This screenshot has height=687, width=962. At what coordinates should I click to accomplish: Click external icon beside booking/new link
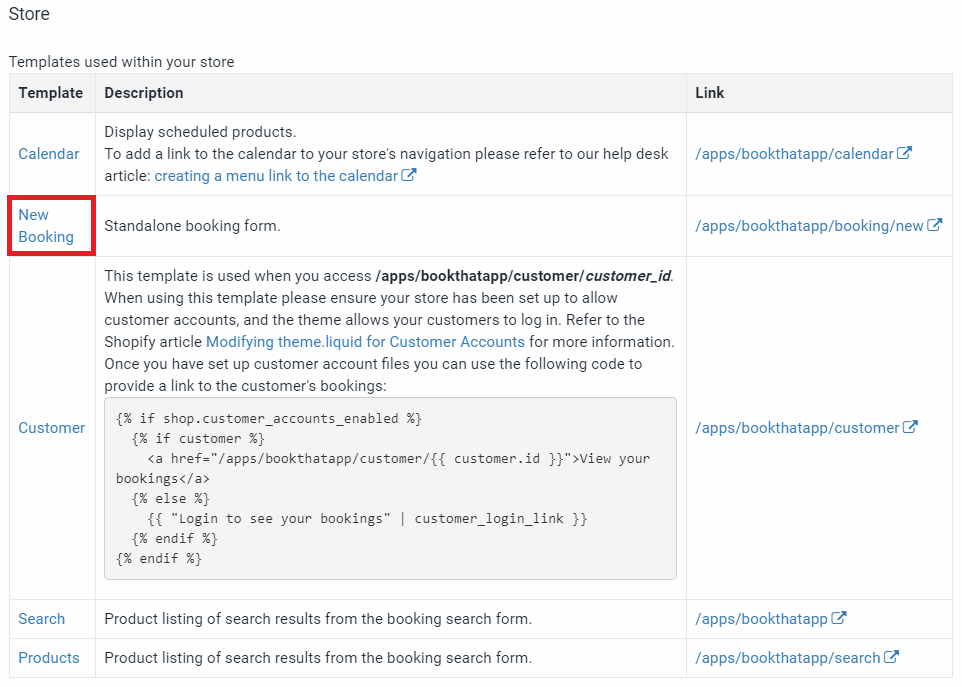pyautogui.click(x=934, y=225)
